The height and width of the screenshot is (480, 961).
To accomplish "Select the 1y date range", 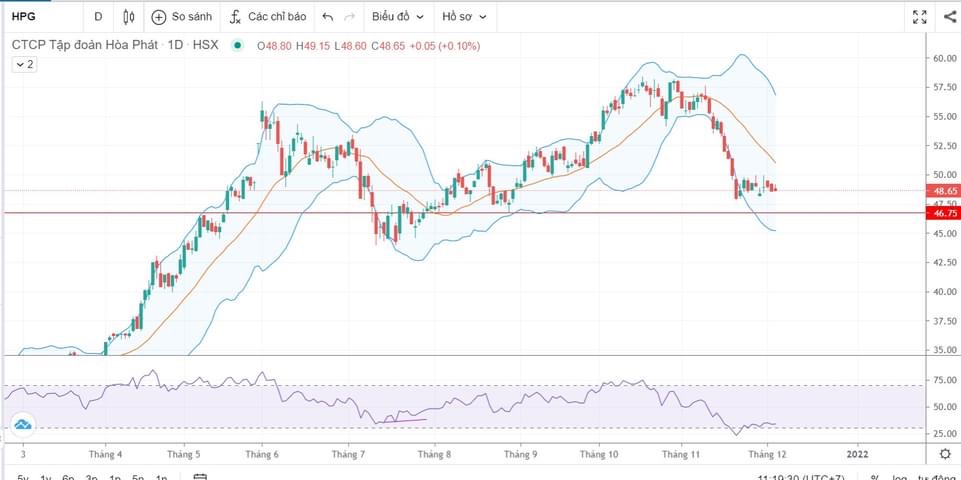I will click(x=46, y=477).
